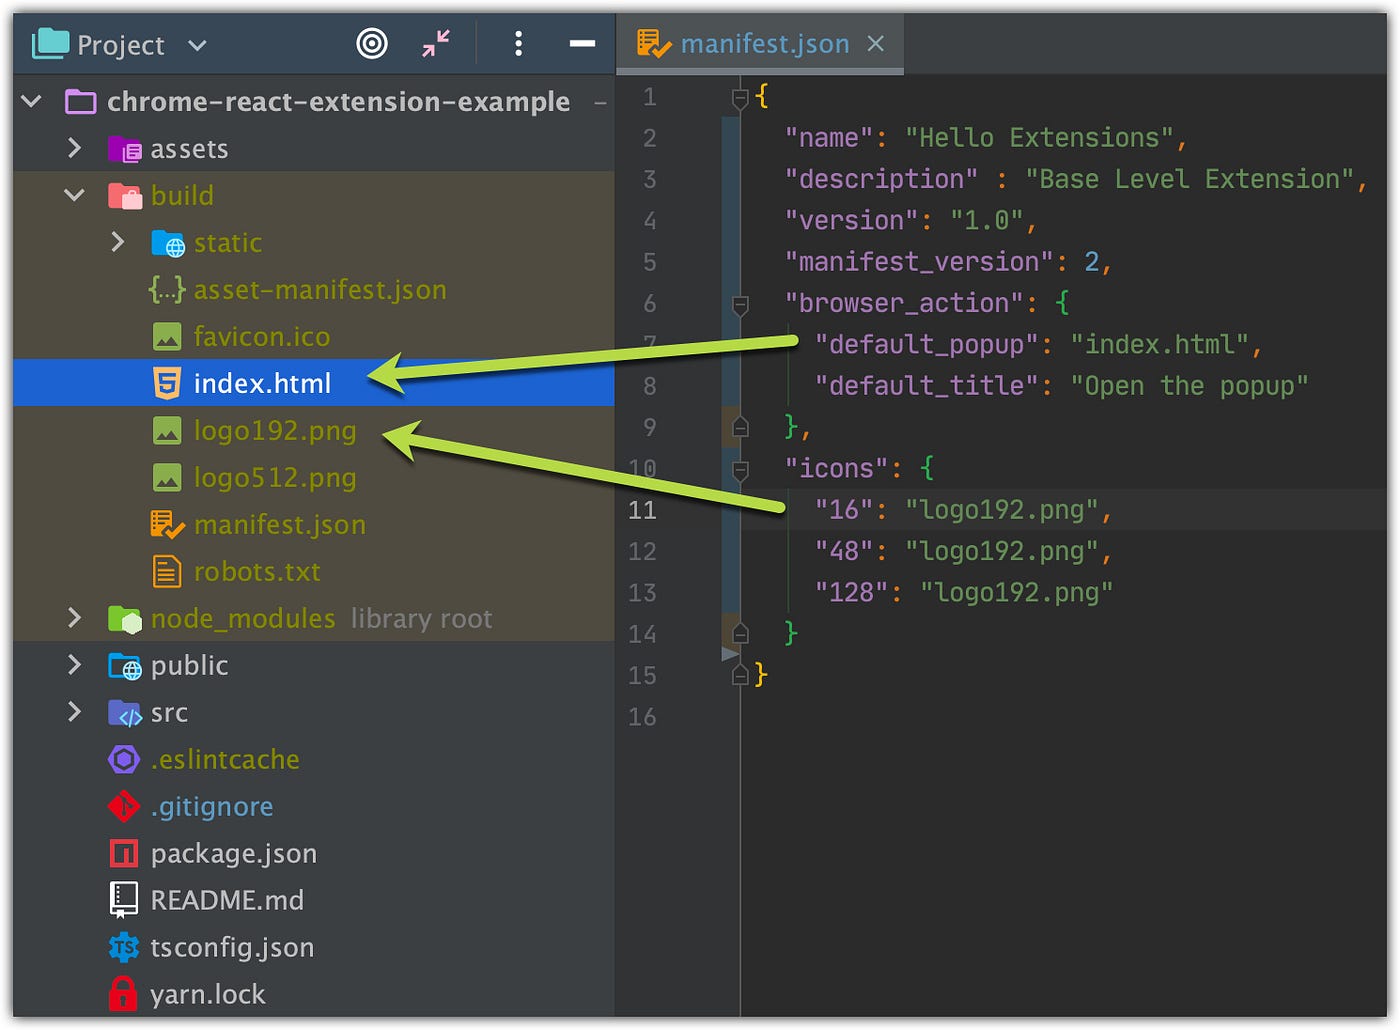Click the git icon beside .gitignore

tap(123, 806)
